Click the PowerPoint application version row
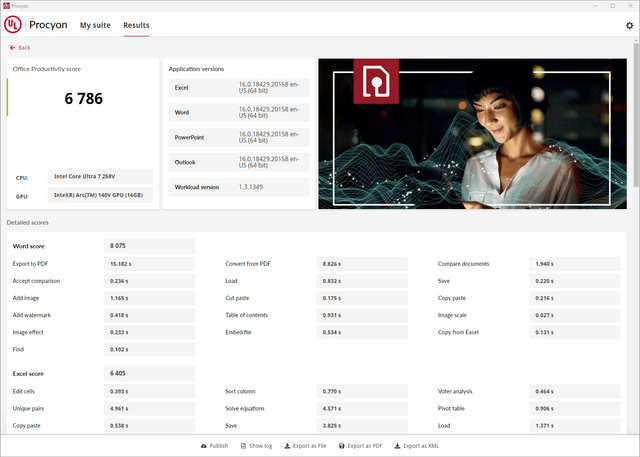 [239, 138]
